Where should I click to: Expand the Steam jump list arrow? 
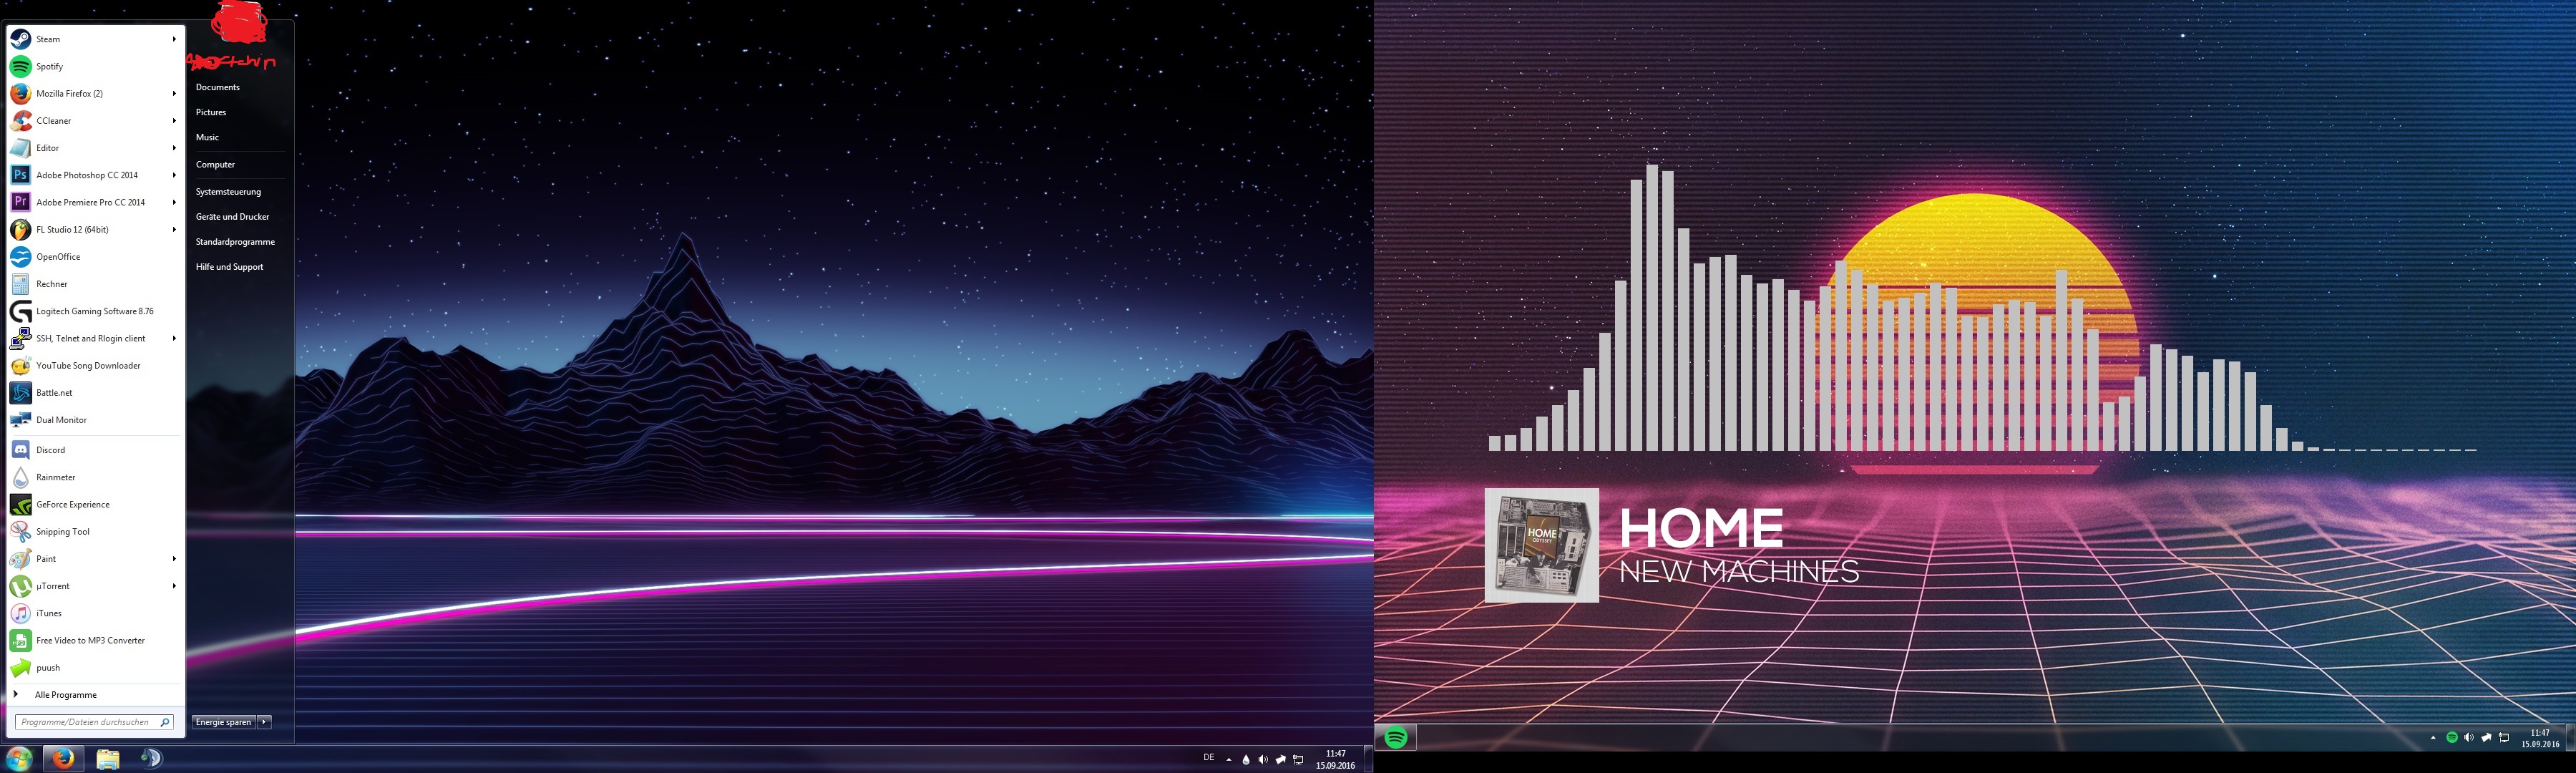coord(174,39)
